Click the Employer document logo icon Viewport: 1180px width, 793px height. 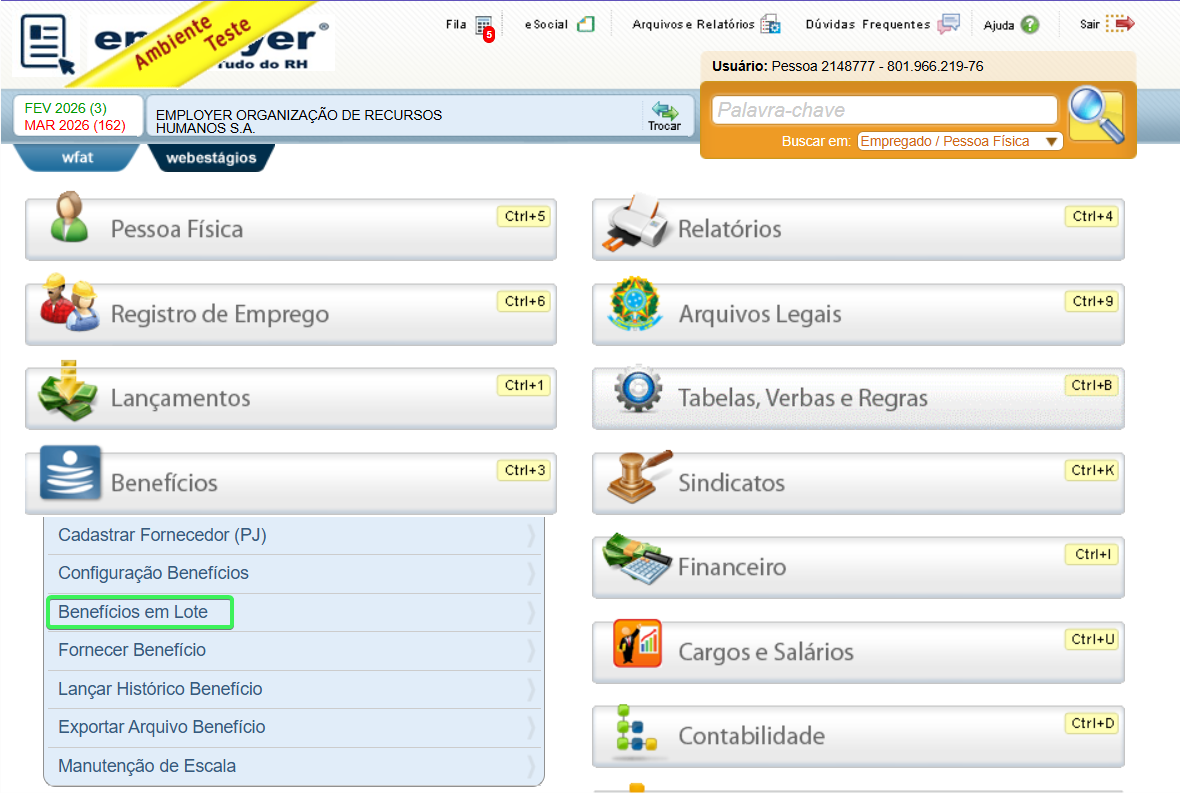47,44
